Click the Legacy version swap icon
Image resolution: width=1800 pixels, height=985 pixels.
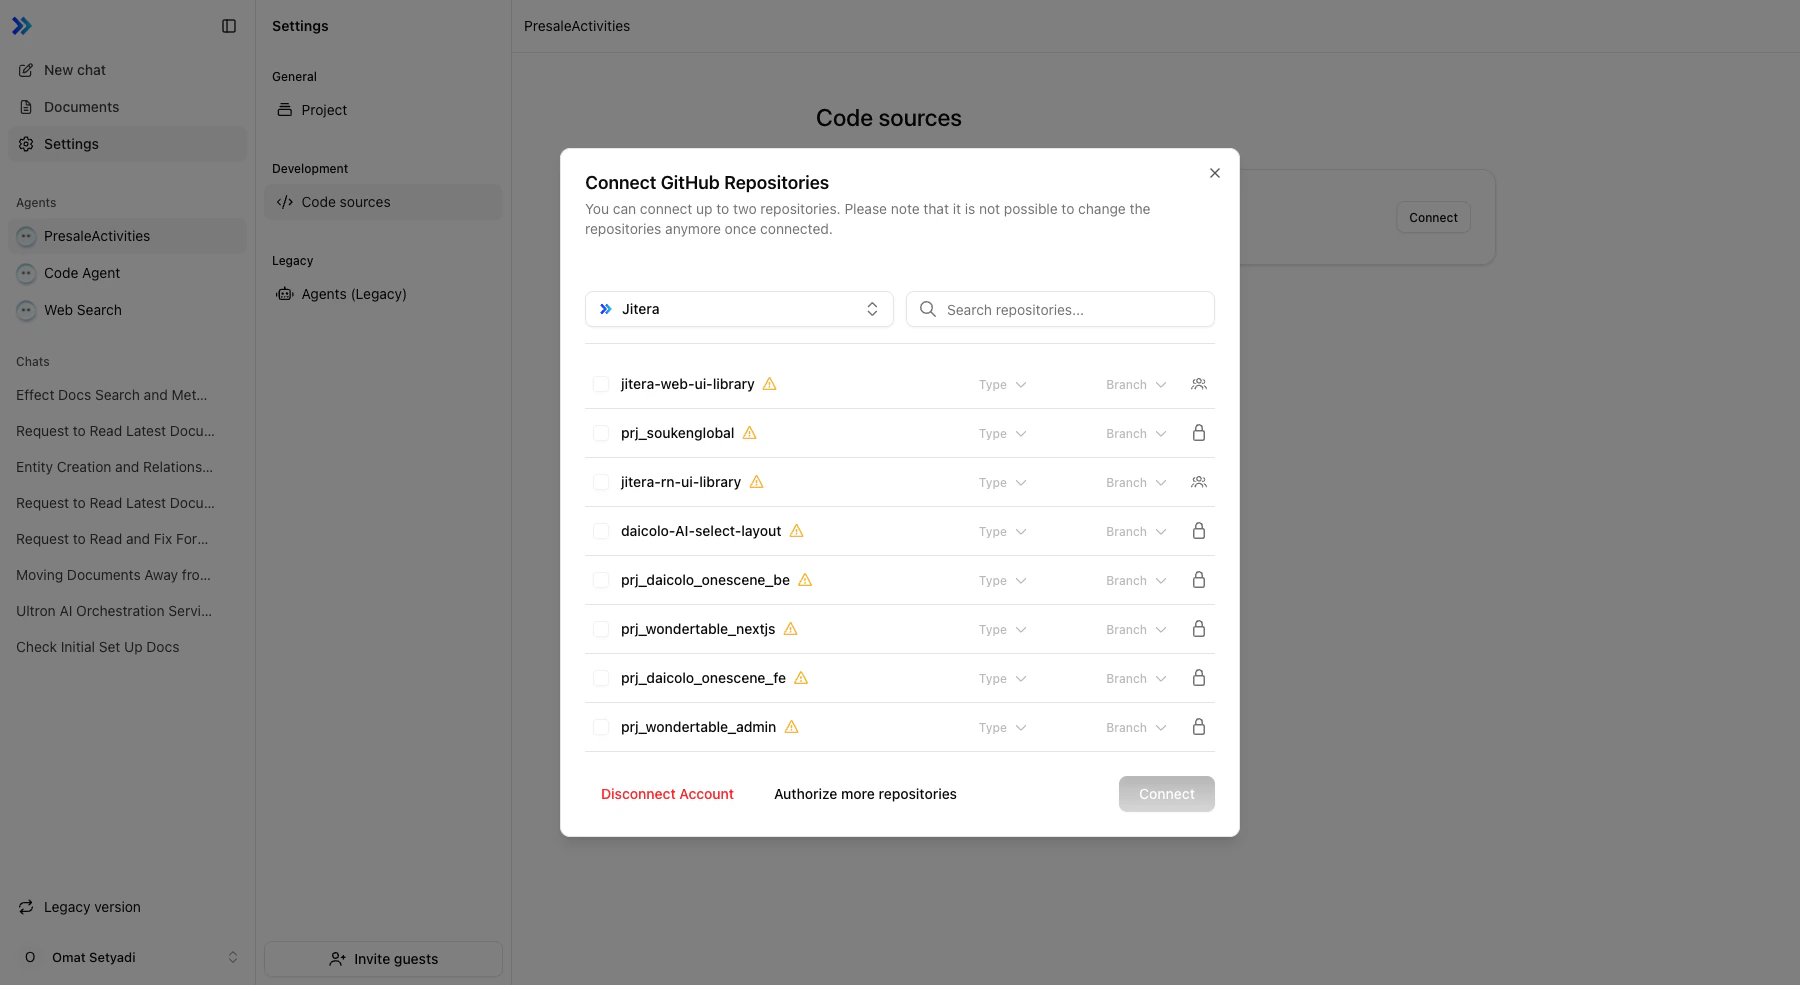(26, 907)
